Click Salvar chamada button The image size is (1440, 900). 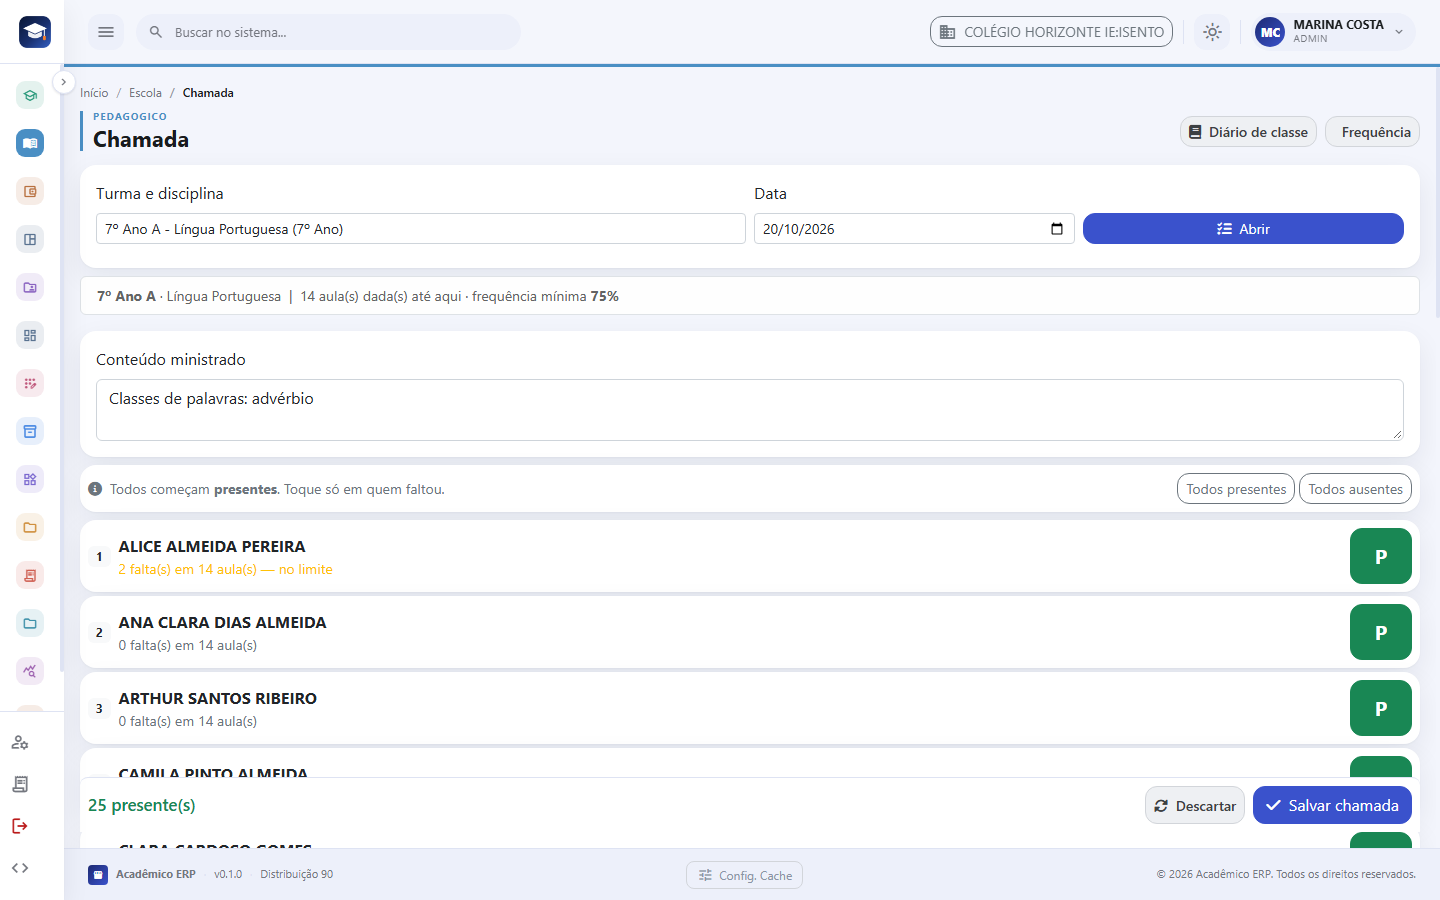pyautogui.click(x=1332, y=805)
